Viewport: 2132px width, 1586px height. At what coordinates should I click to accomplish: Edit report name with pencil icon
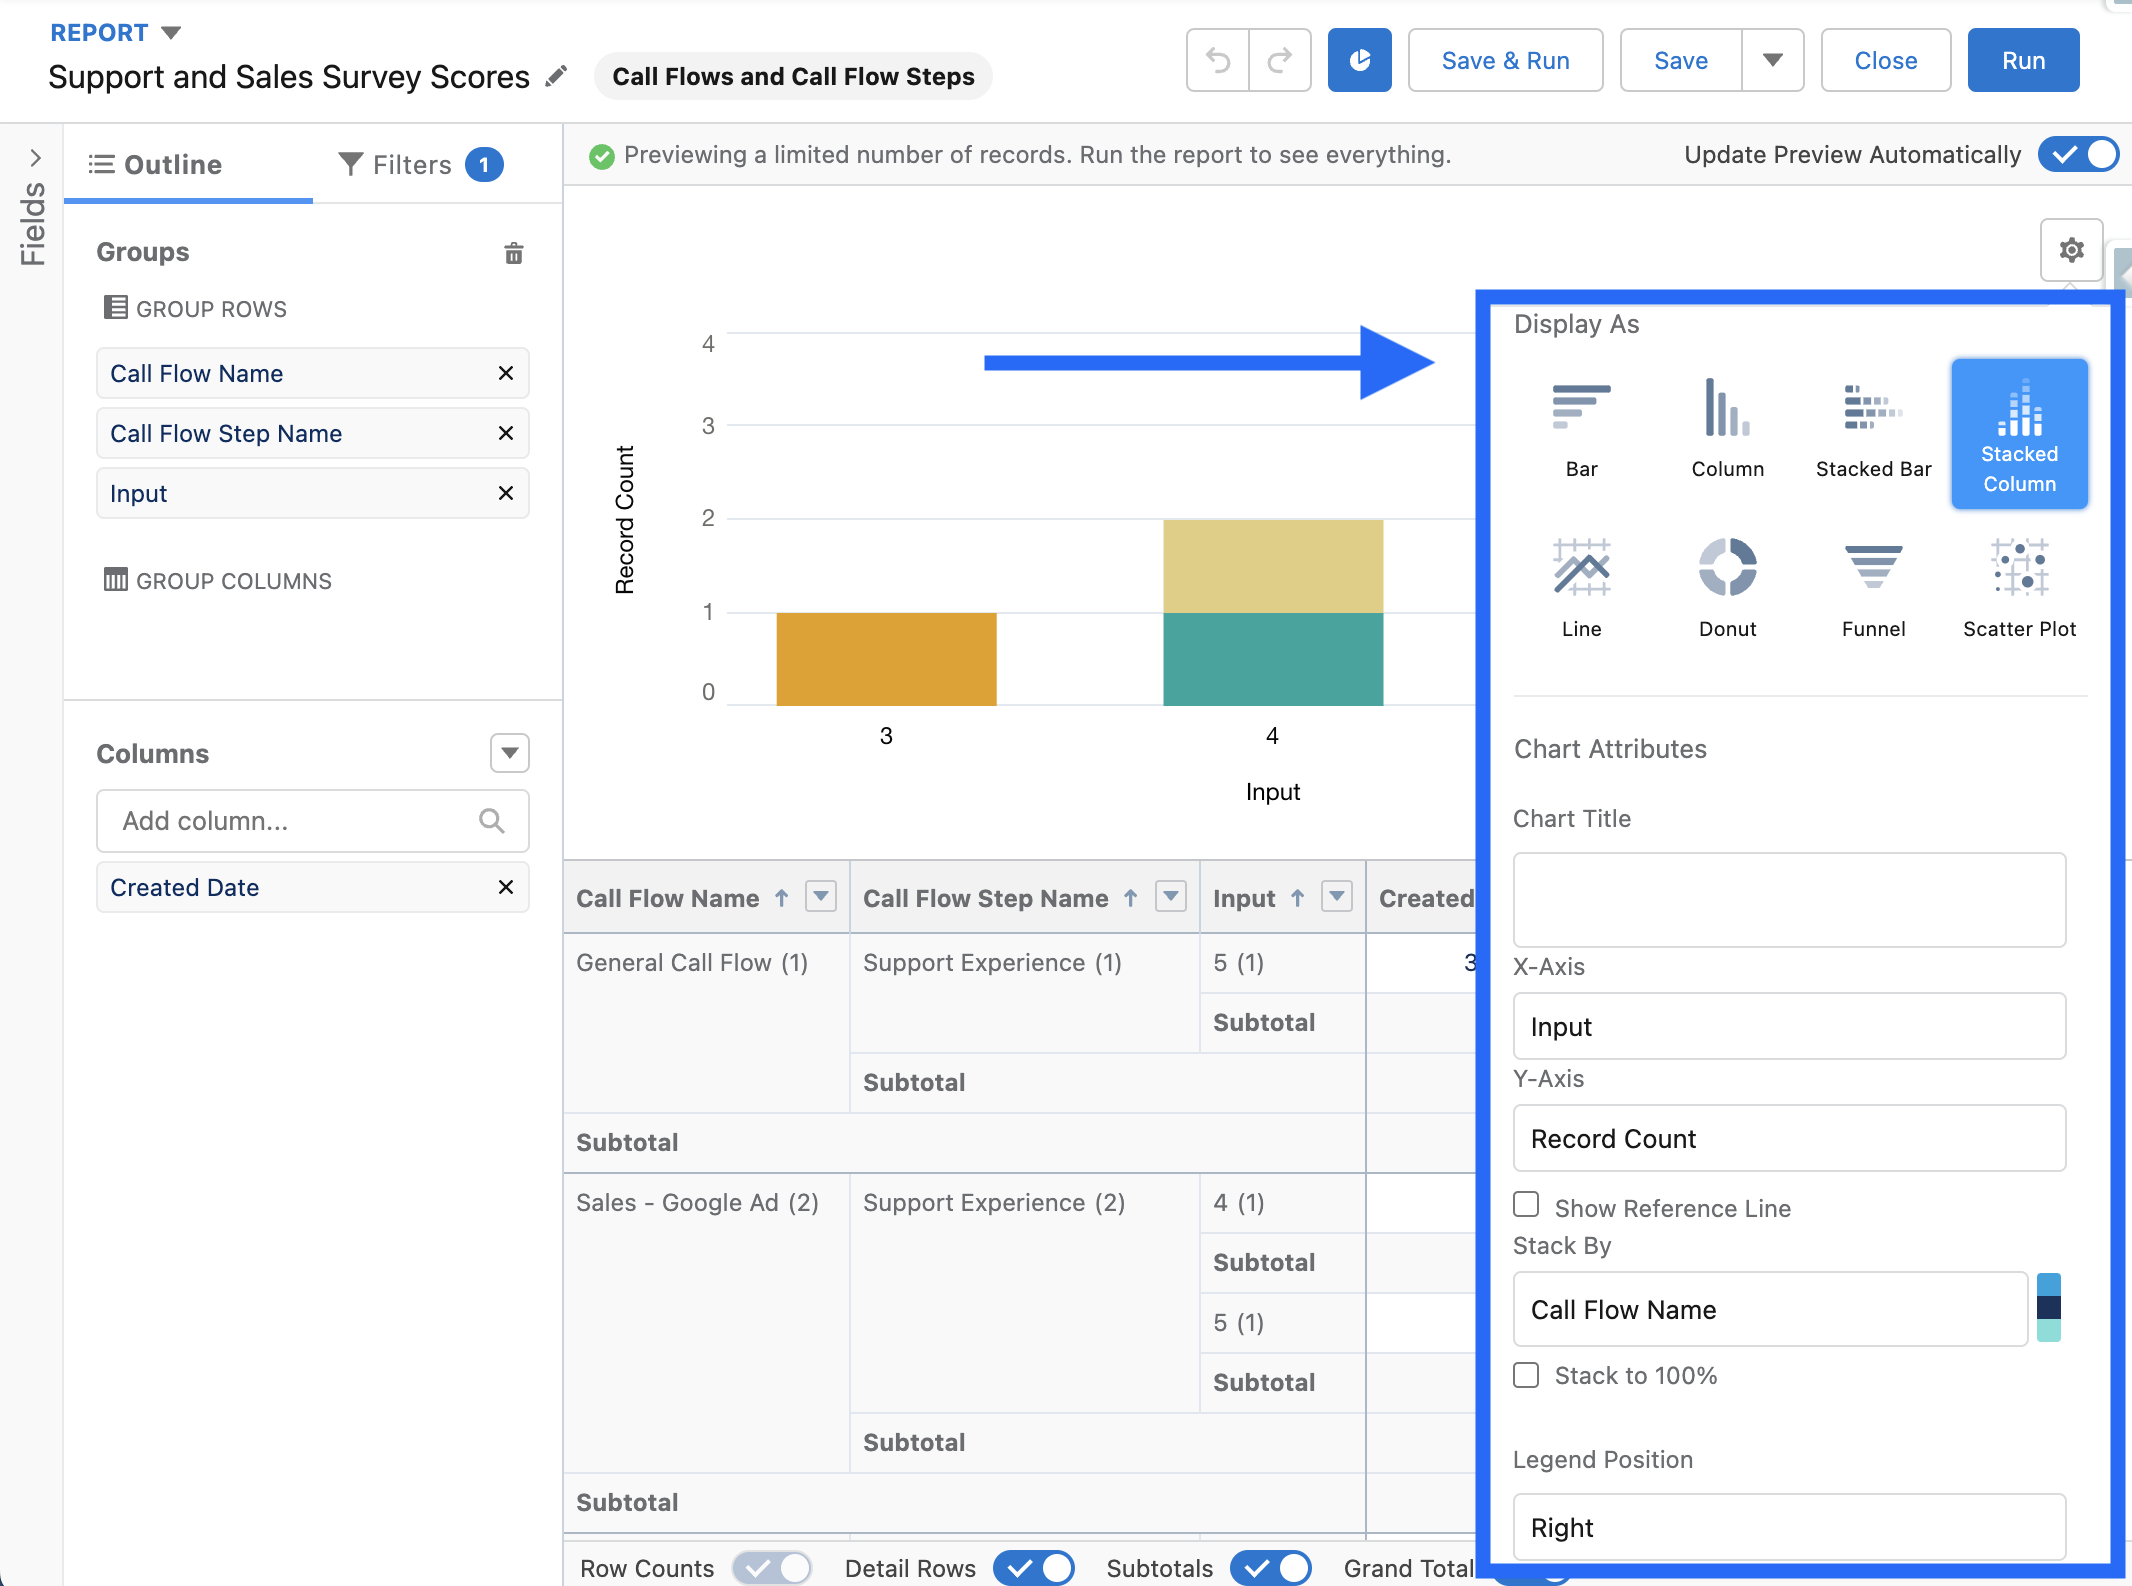pyautogui.click(x=556, y=76)
